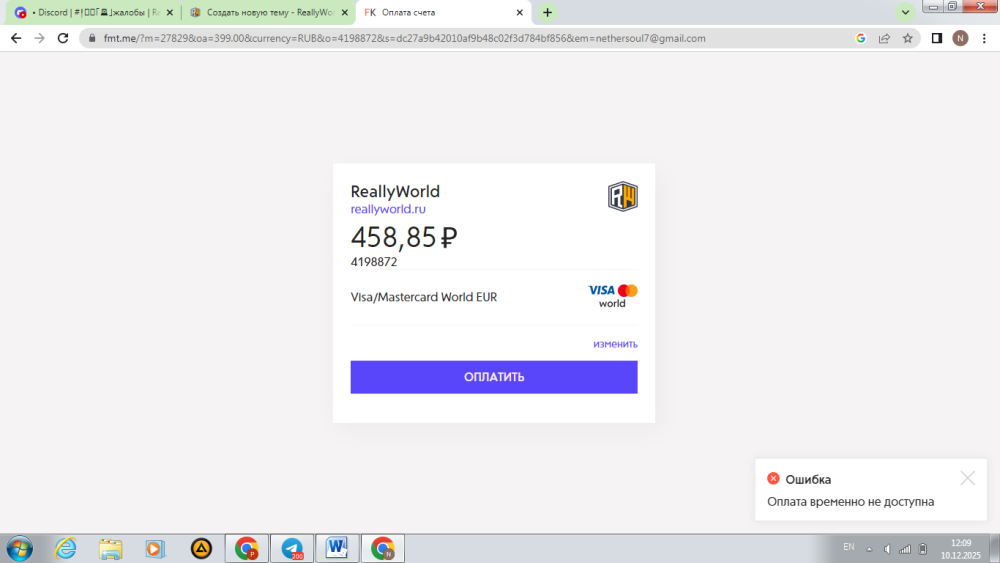Launch Internet Explorer from the taskbar
Image resolution: width=1000 pixels, height=563 pixels.
coord(65,548)
